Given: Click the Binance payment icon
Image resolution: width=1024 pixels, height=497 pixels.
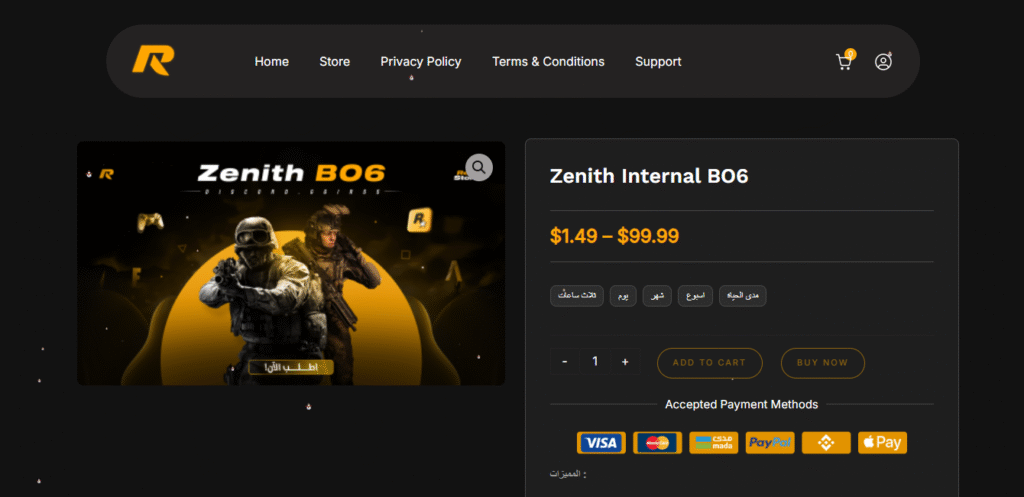Looking at the screenshot, I should click(x=826, y=443).
